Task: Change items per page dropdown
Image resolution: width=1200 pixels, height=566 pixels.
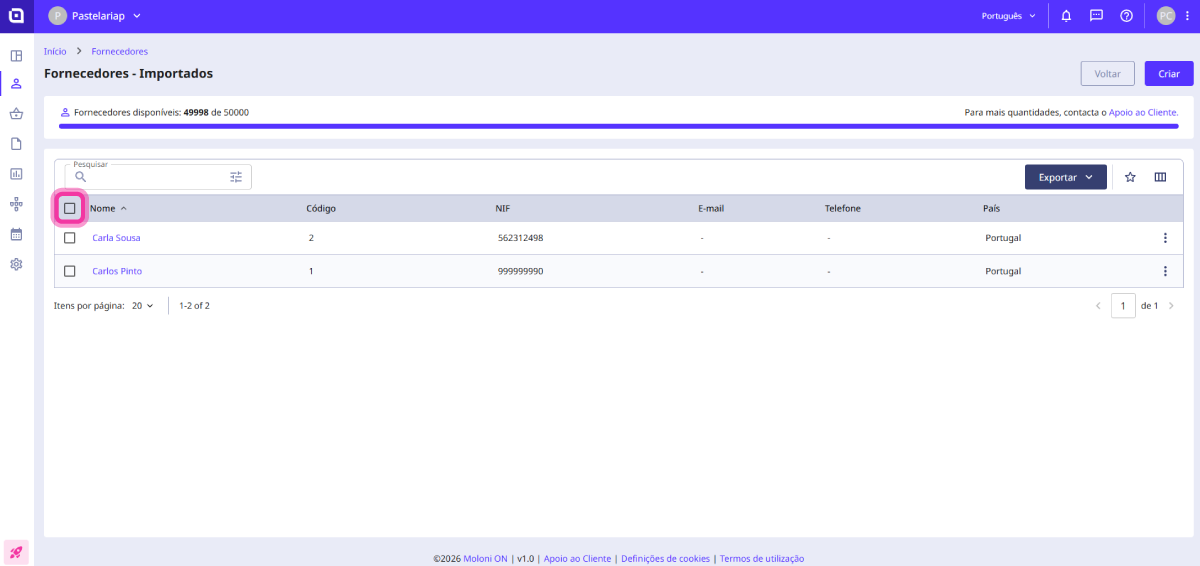Action: (x=143, y=306)
